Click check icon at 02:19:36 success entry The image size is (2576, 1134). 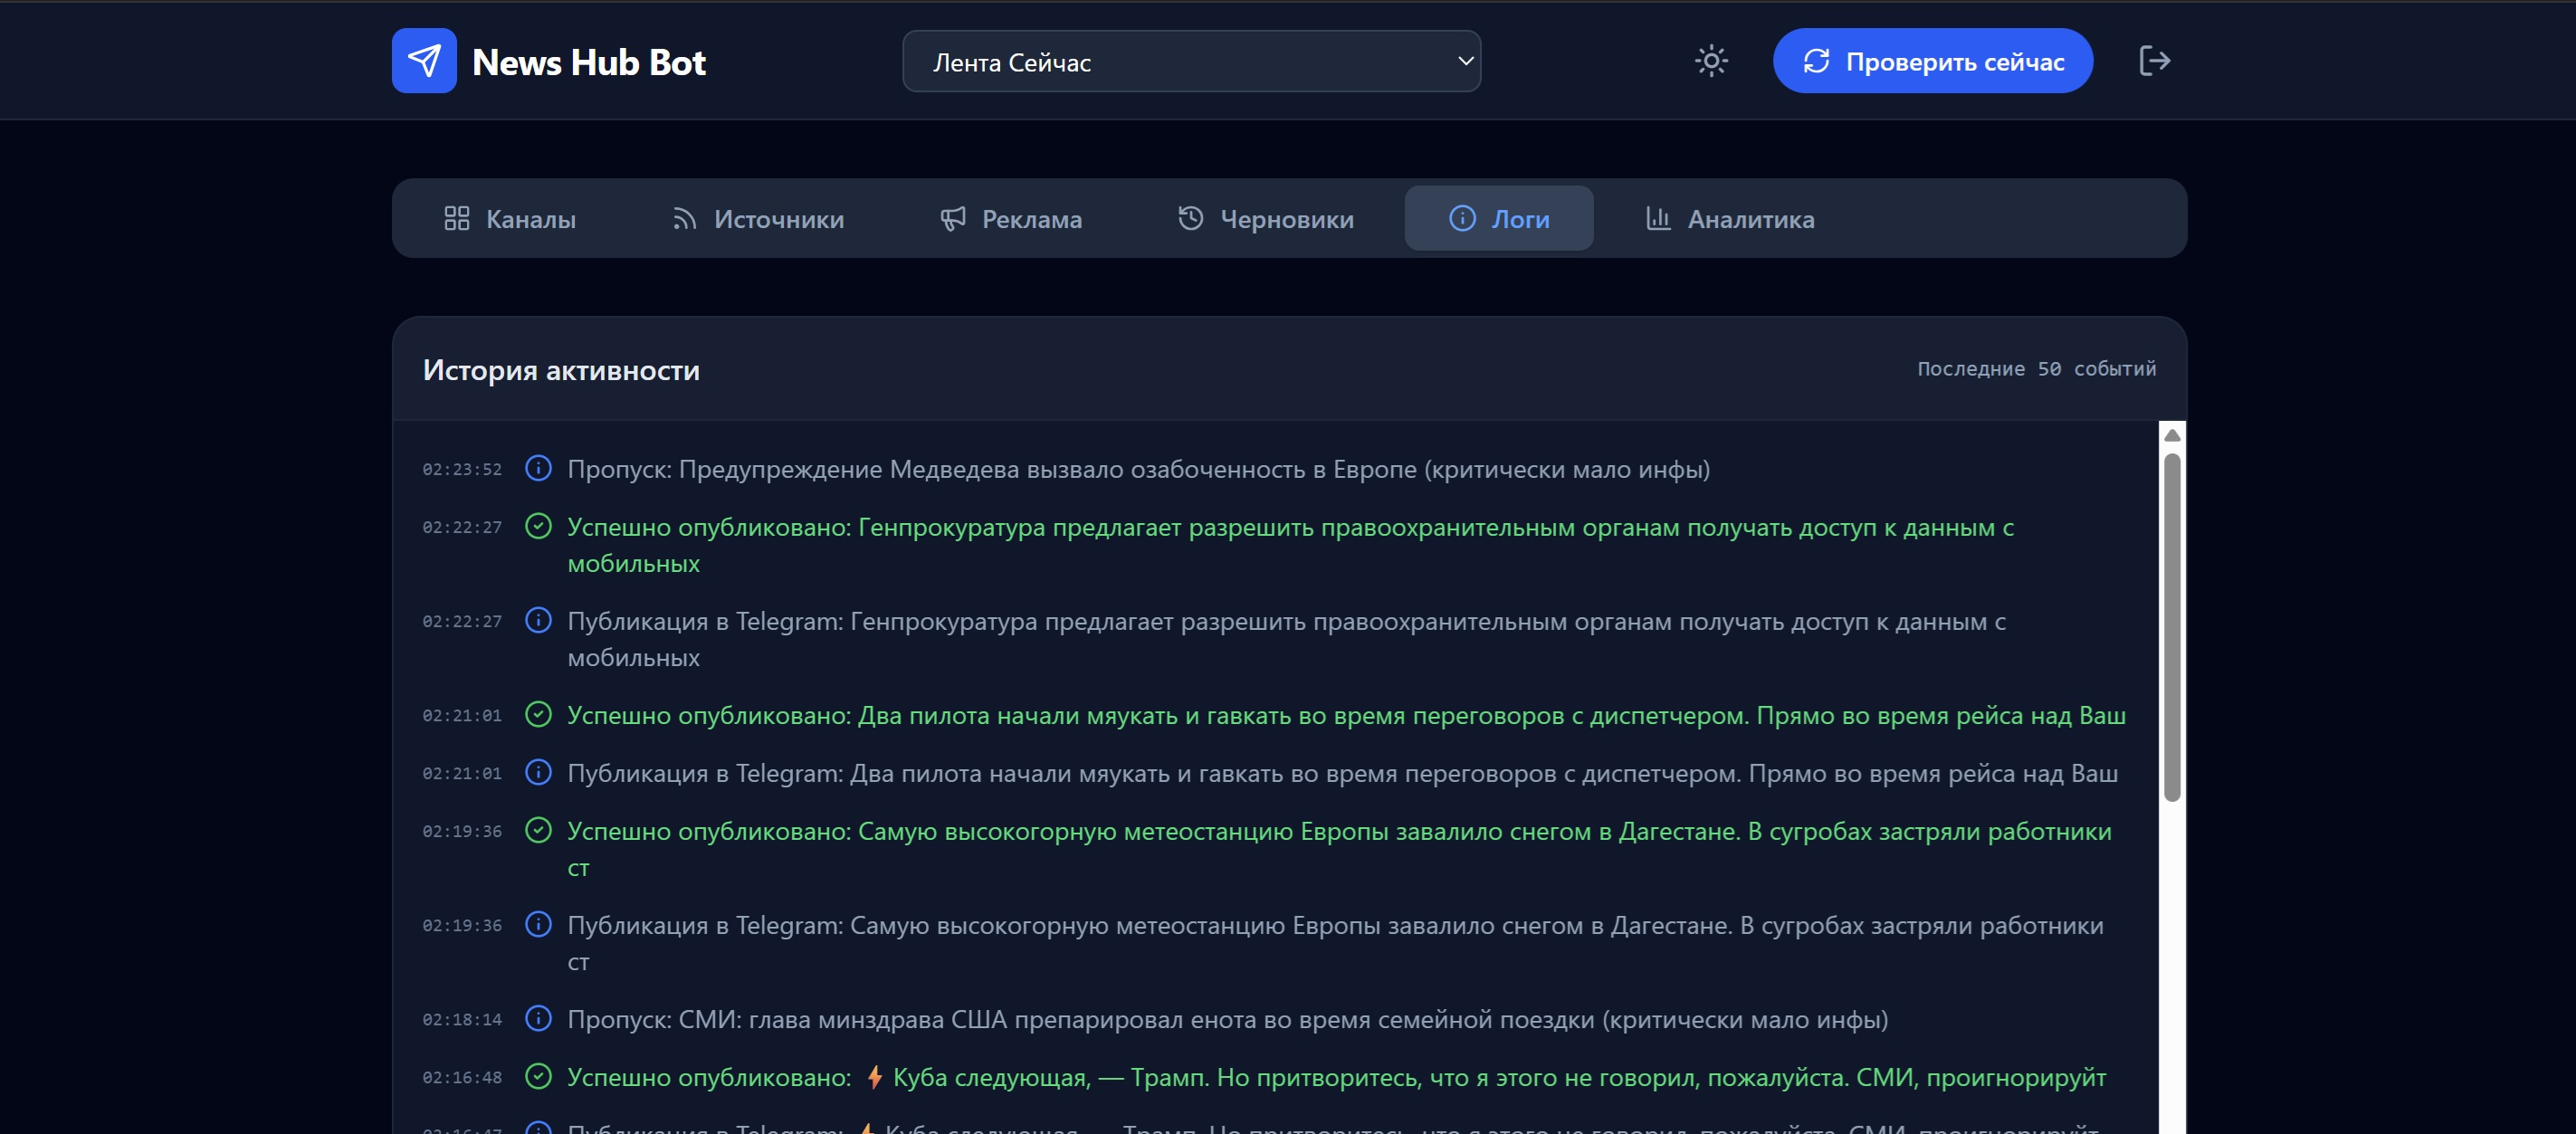point(538,830)
